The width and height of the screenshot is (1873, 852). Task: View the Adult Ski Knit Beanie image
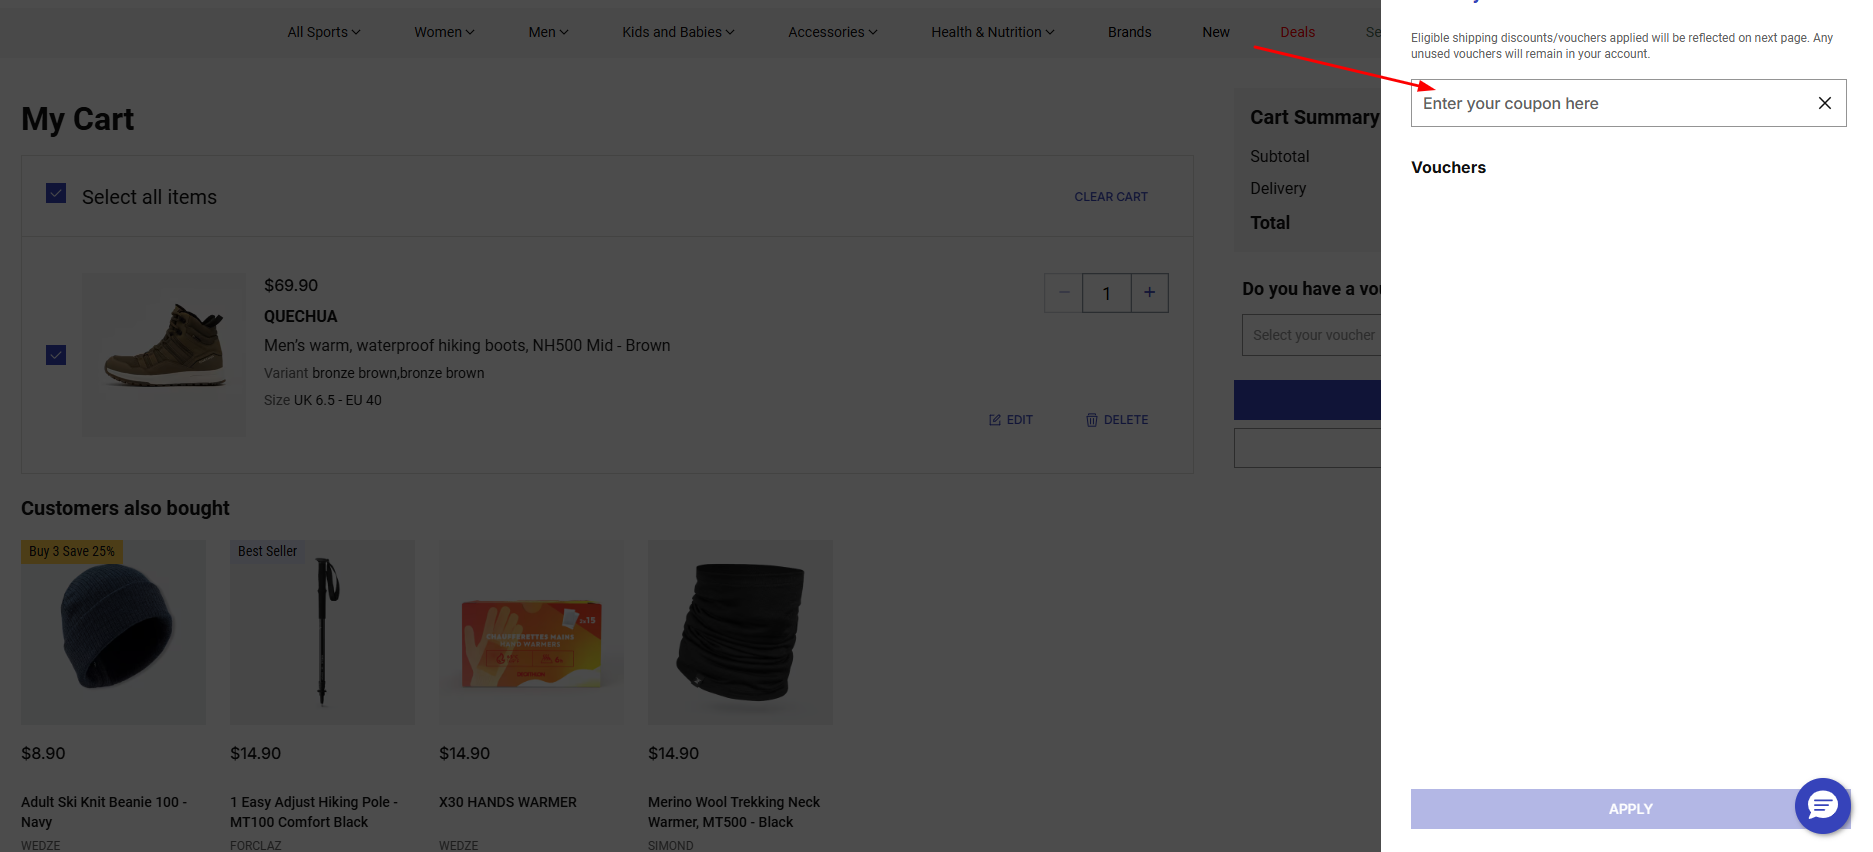pyautogui.click(x=114, y=632)
